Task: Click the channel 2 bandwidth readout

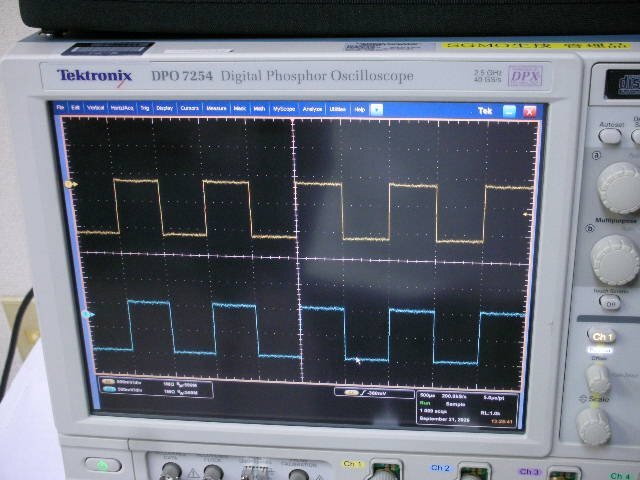Action: (187, 392)
